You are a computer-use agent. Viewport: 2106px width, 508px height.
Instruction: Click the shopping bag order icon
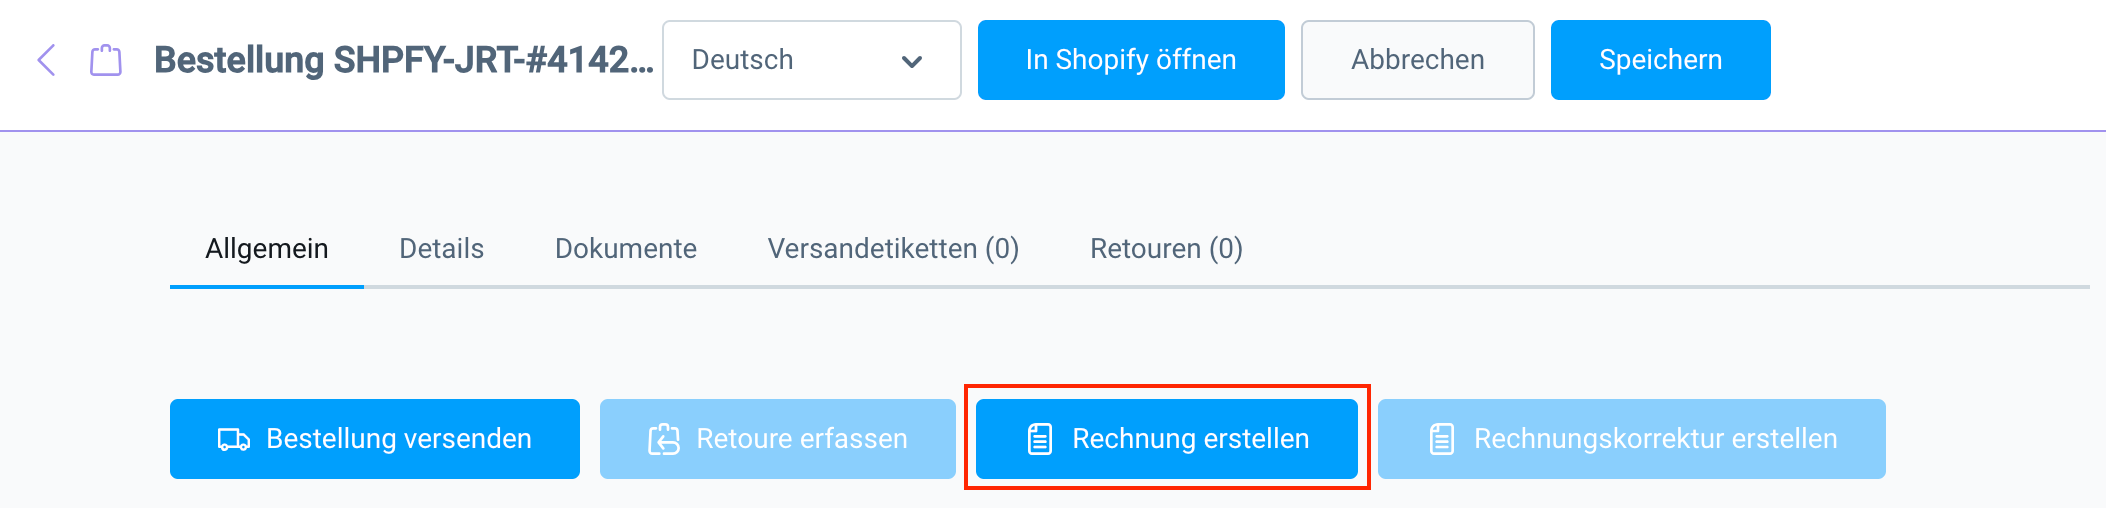106,60
